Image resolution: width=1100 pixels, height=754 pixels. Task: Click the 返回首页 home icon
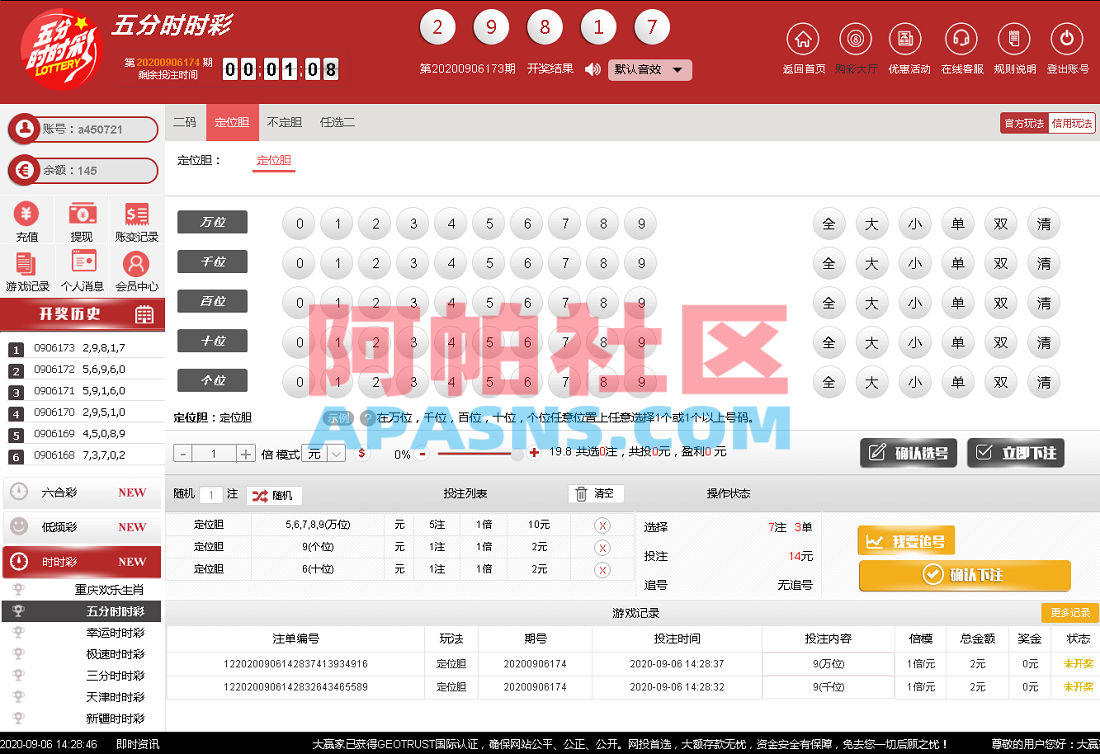[804, 38]
